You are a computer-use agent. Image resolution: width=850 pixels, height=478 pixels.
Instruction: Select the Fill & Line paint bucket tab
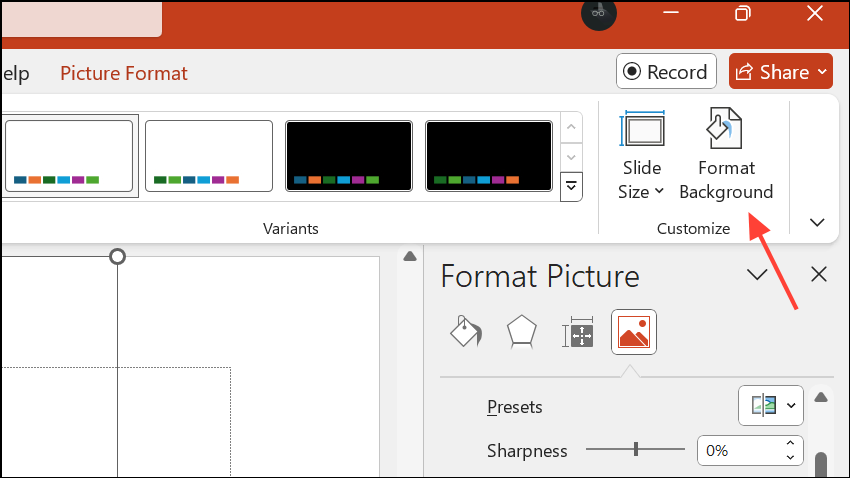(466, 332)
